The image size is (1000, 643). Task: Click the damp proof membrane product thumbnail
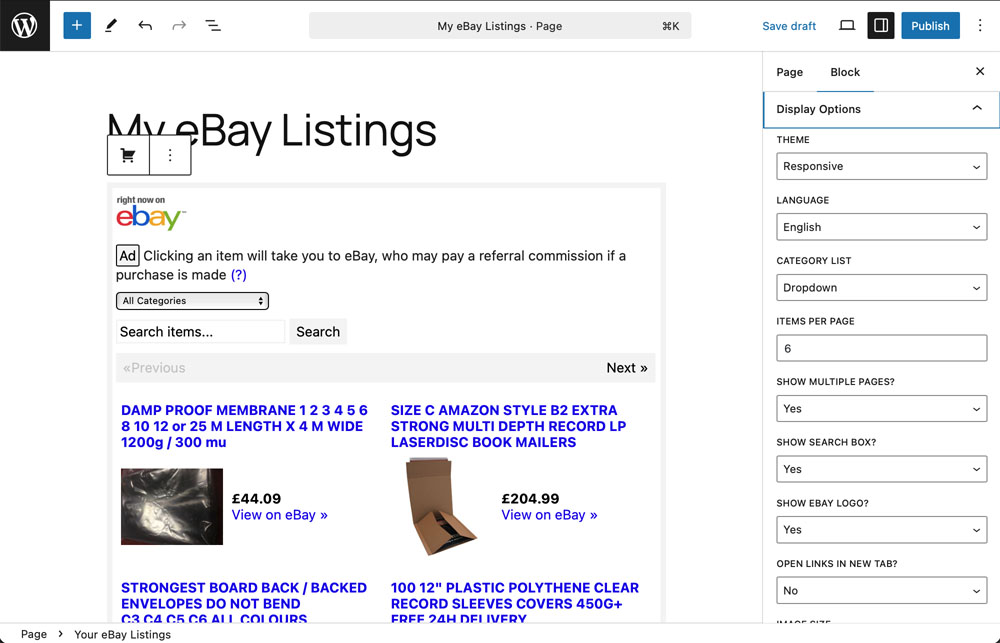172,506
